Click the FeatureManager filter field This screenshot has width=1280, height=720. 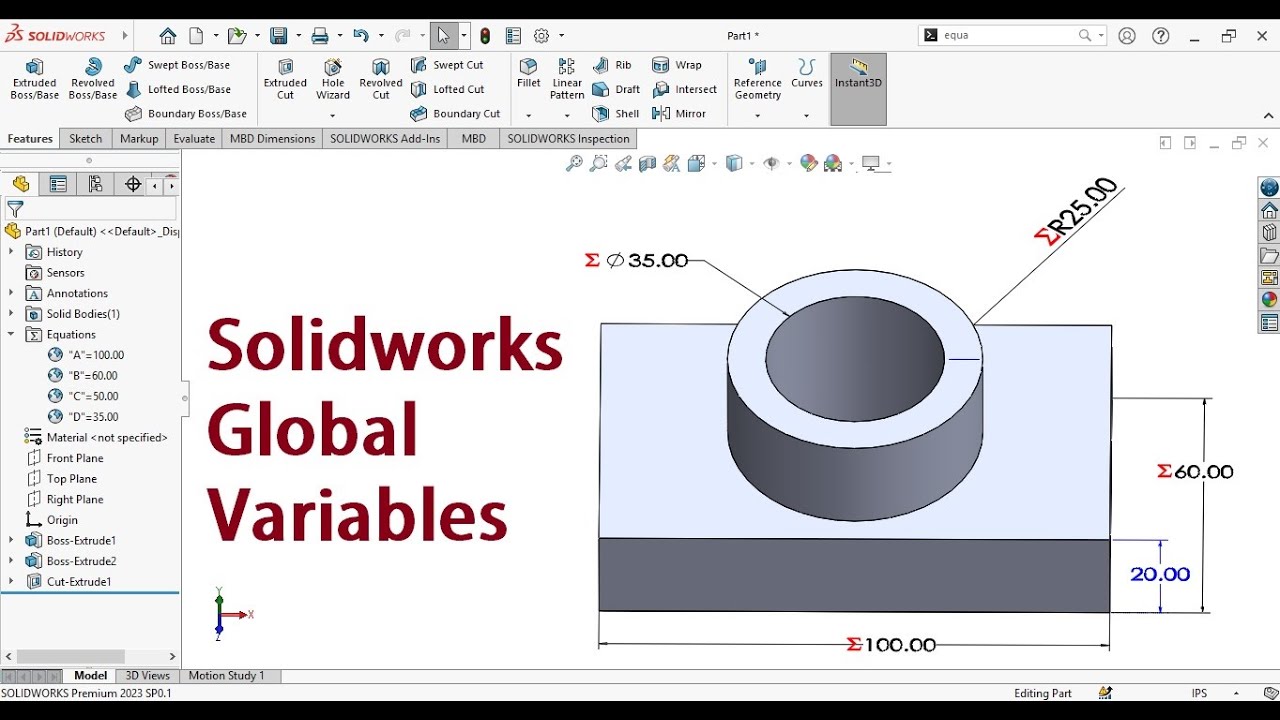92,209
